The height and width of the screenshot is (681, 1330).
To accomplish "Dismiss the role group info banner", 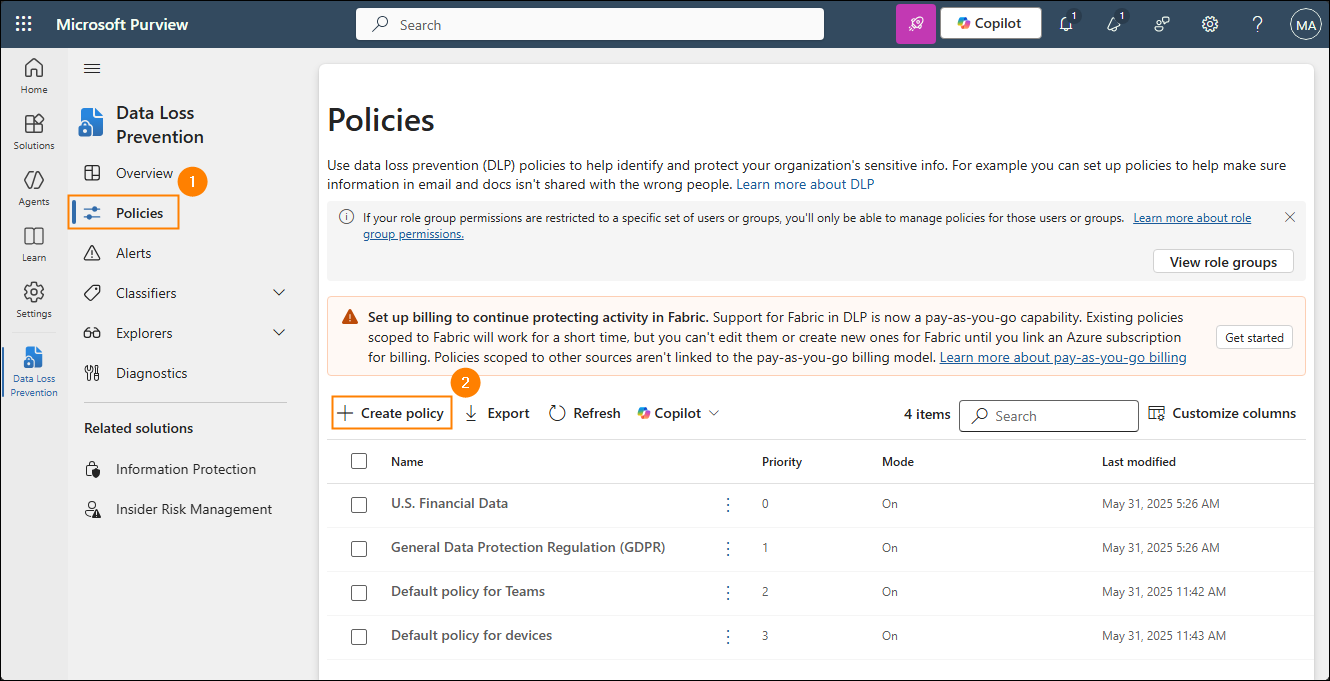I will point(1290,217).
